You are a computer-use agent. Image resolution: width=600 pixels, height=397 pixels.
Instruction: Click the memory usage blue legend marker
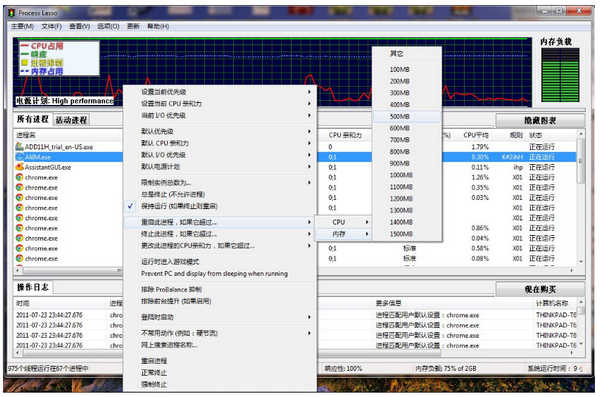(25, 71)
